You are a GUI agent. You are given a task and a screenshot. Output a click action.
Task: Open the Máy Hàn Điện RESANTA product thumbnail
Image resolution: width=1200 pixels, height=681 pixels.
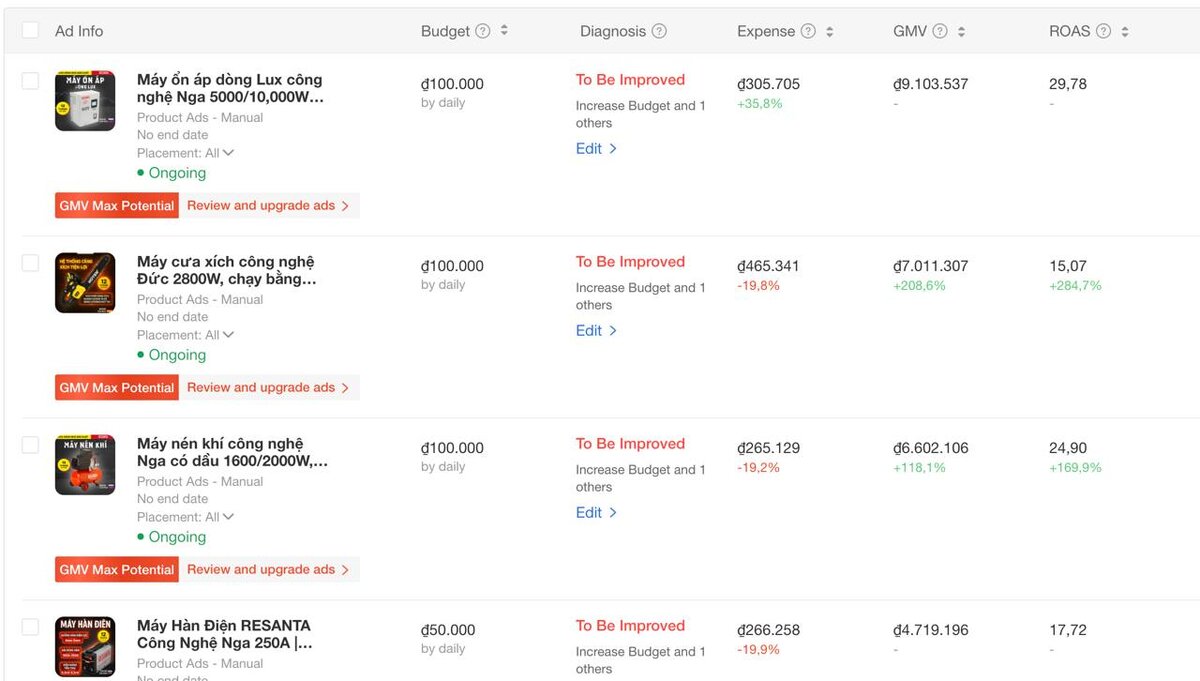tap(85, 647)
